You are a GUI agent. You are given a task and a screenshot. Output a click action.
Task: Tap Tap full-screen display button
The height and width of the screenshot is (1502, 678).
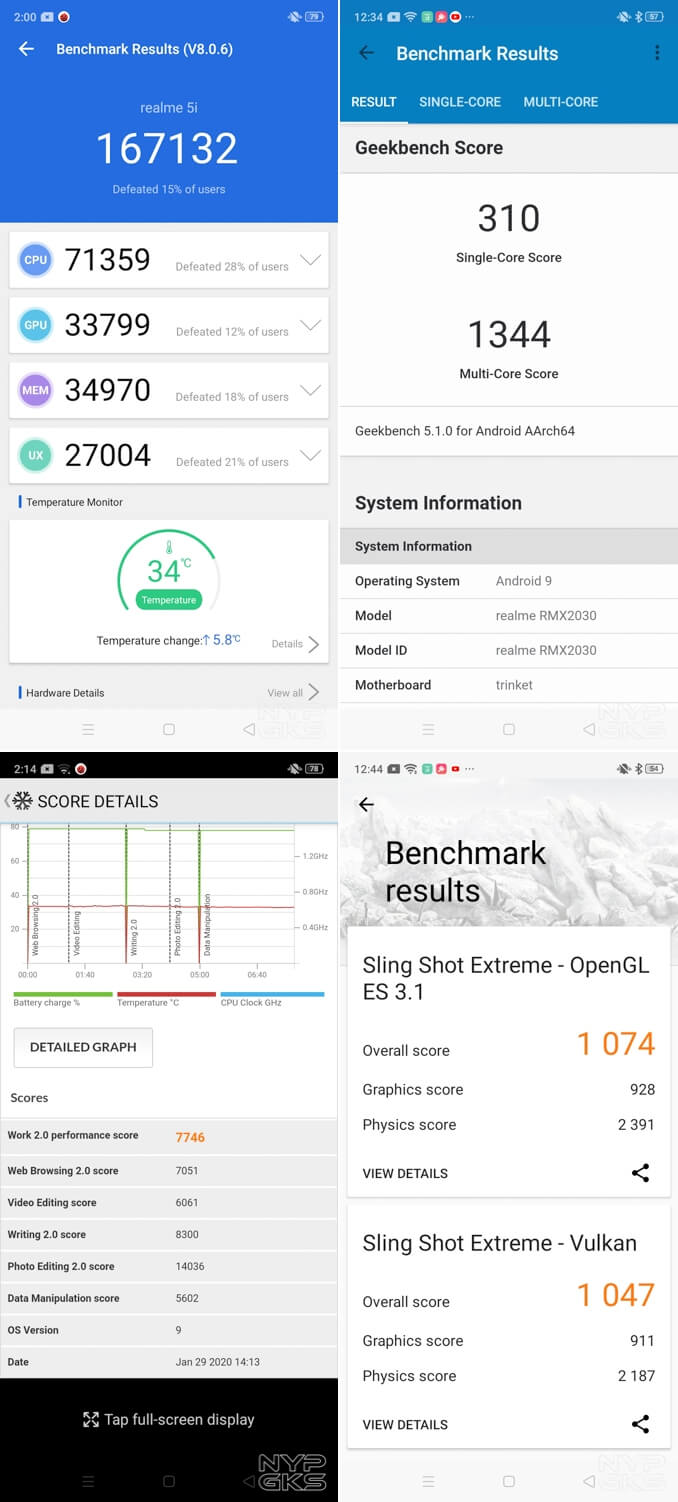[168, 1419]
